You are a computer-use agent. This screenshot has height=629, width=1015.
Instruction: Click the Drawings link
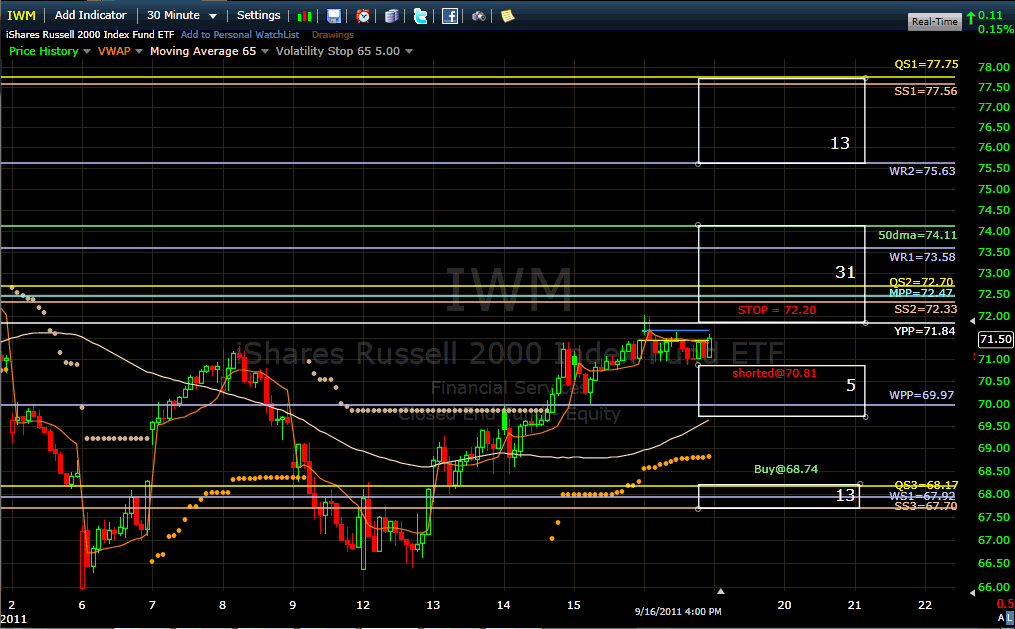(332, 35)
